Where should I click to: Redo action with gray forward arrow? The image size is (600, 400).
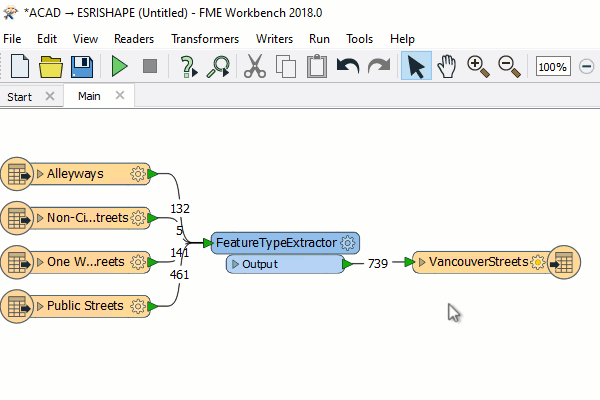pyautogui.click(x=379, y=66)
